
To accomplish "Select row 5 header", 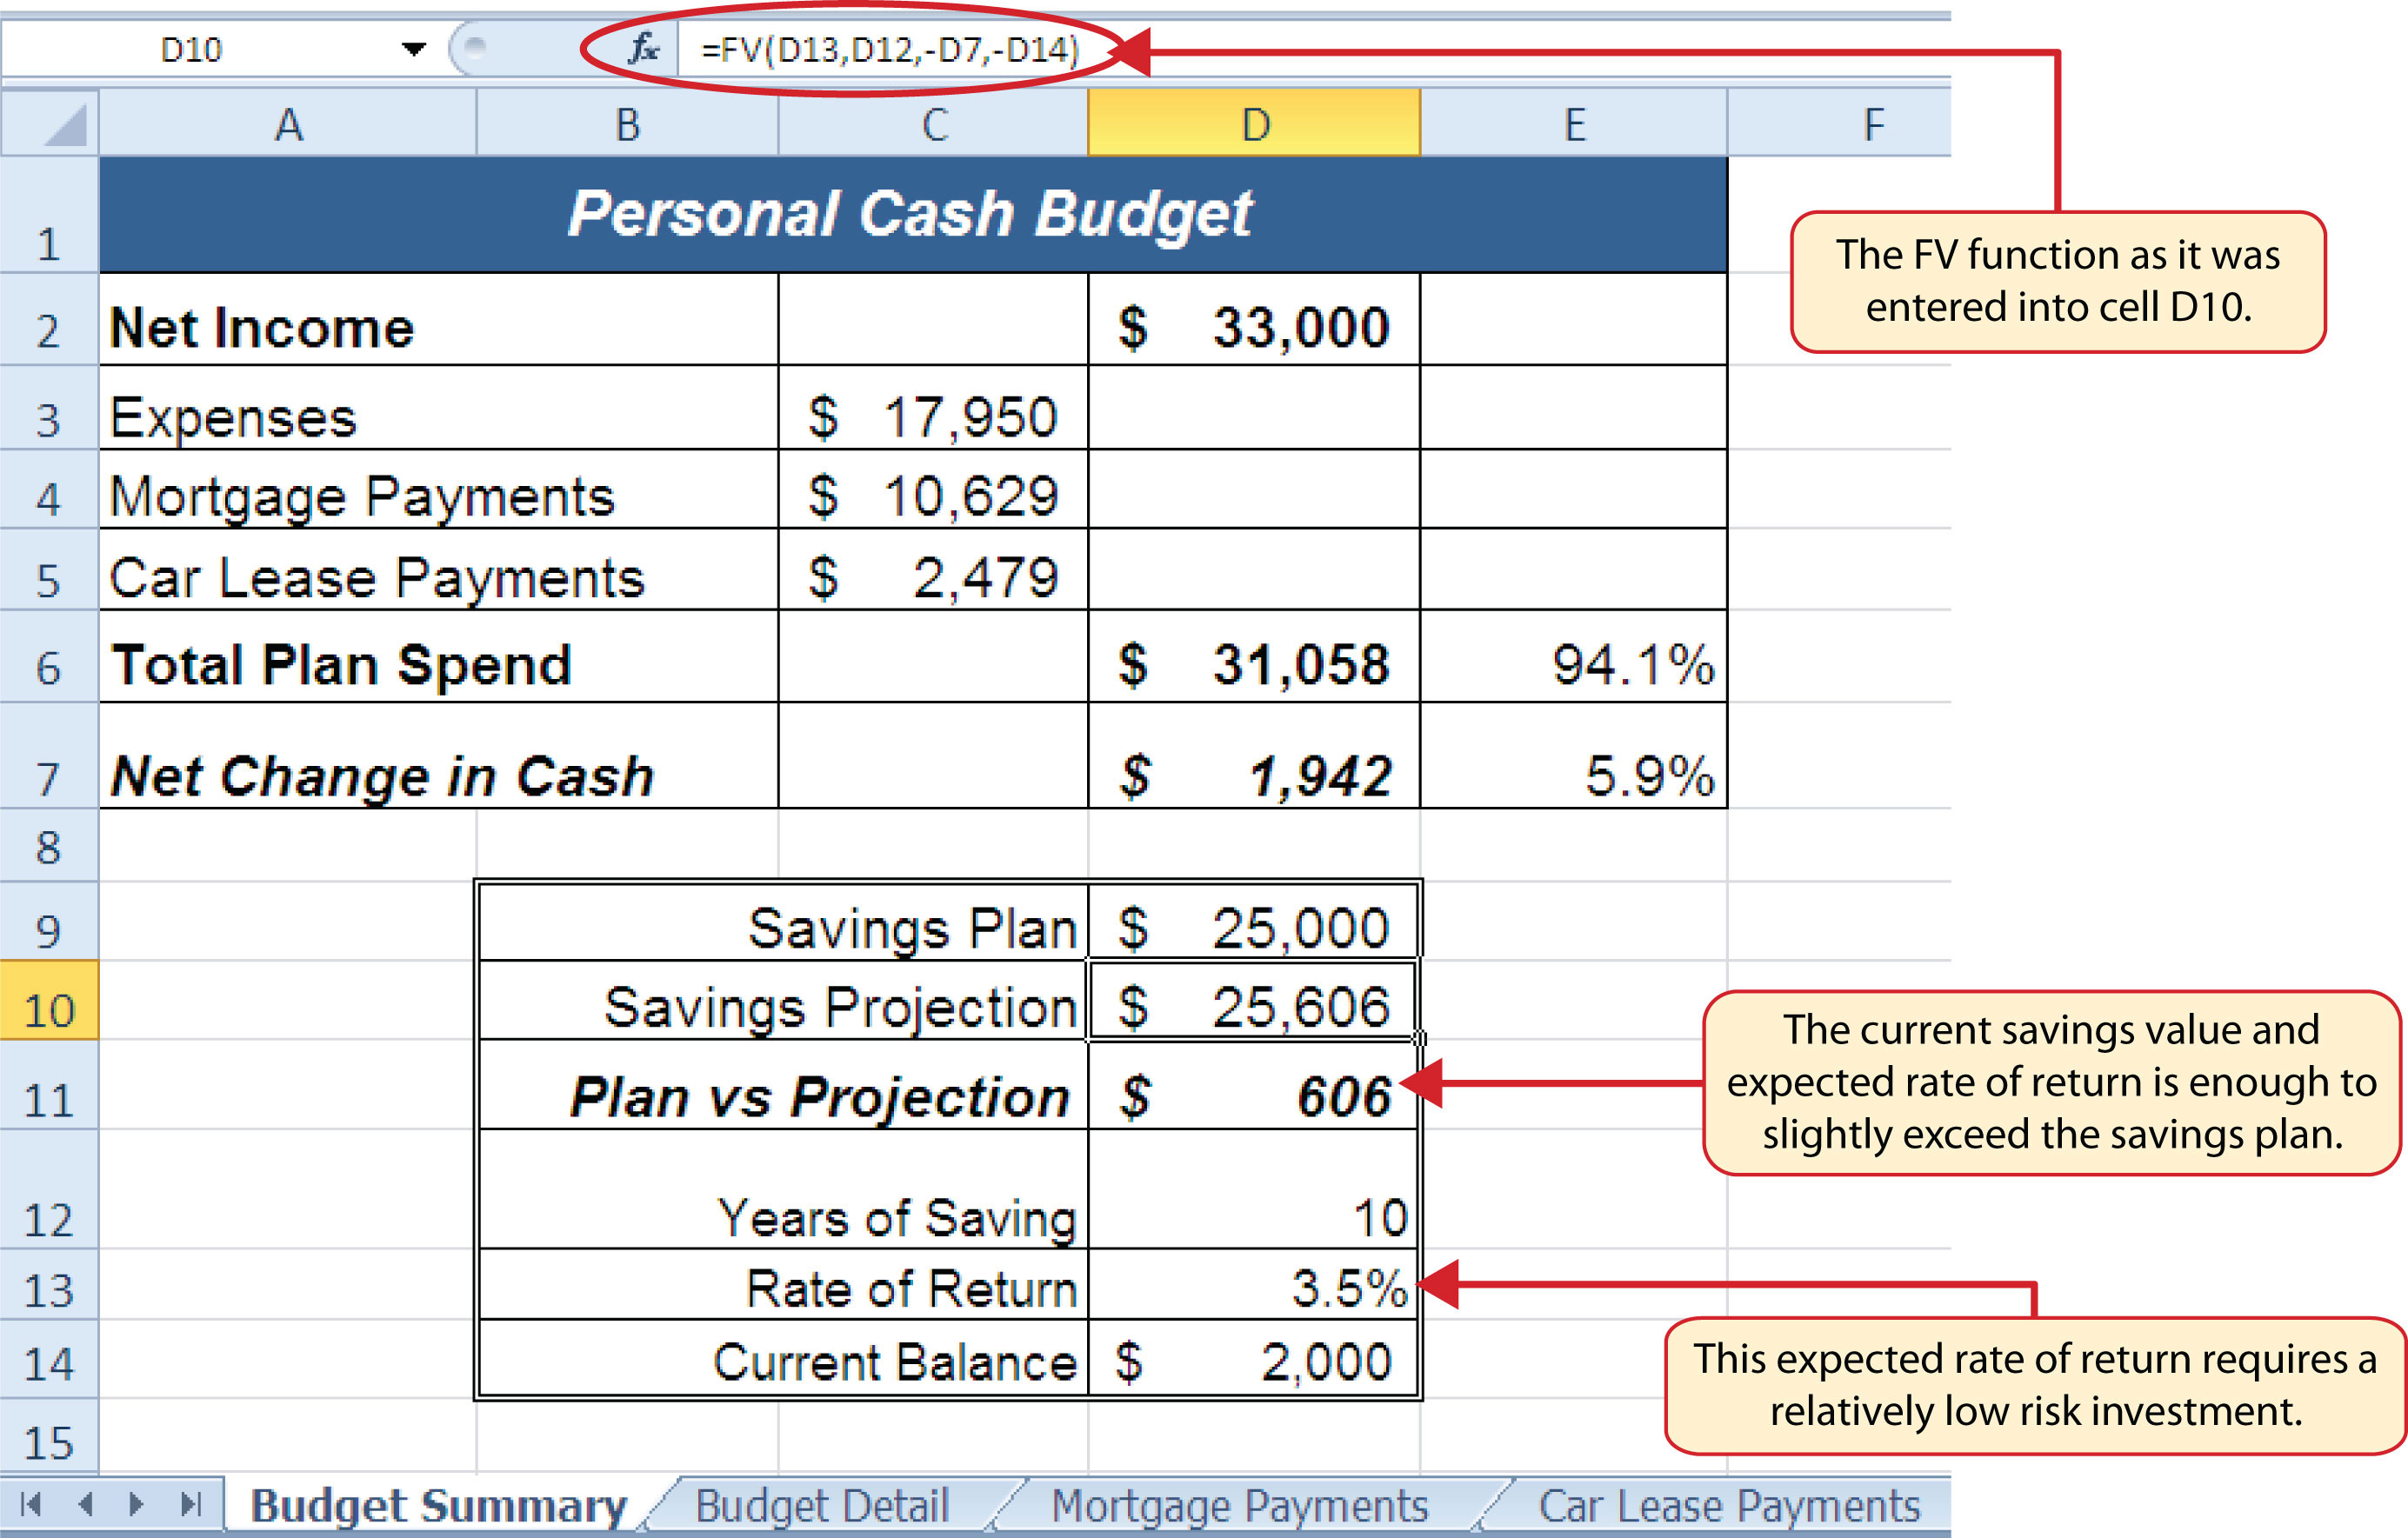I will point(49,570).
